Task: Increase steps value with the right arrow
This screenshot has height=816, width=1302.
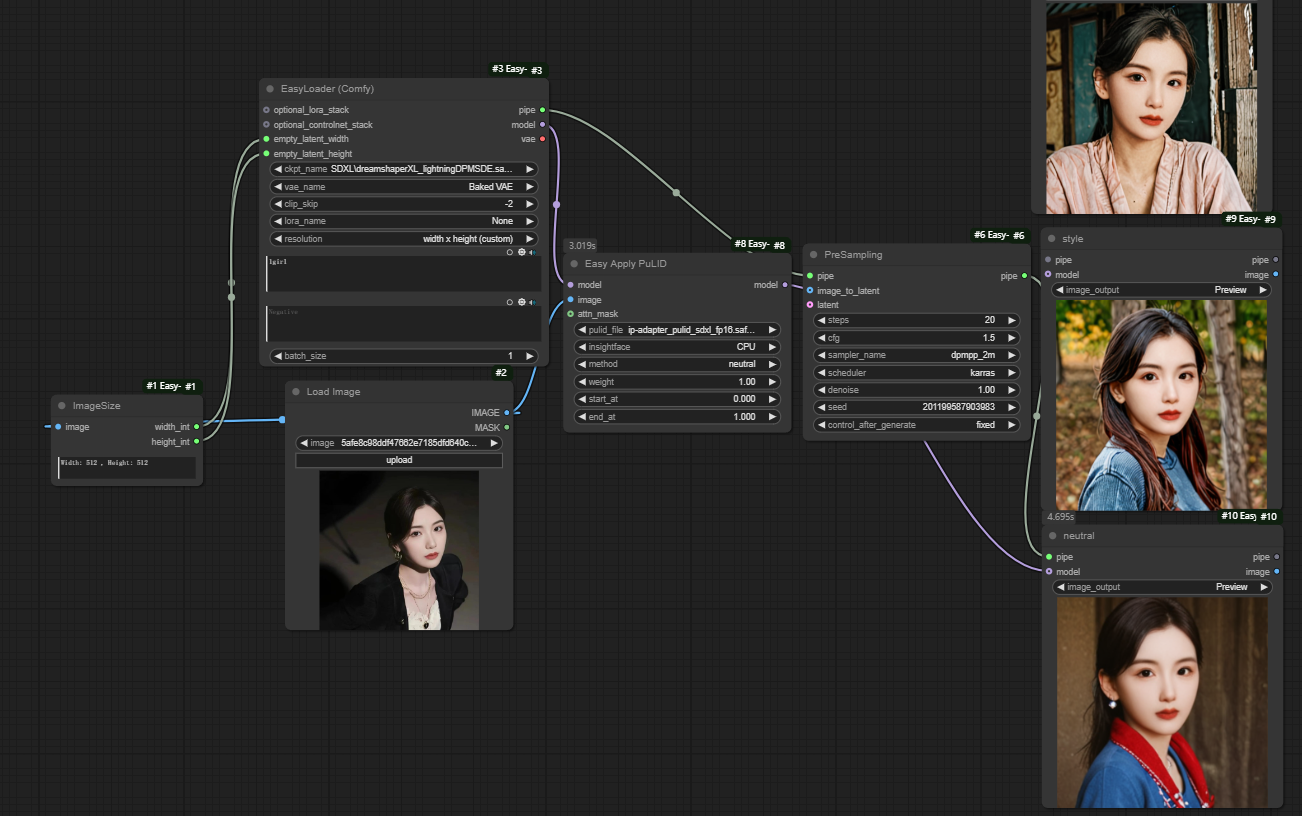Action: tap(1012, 321)
